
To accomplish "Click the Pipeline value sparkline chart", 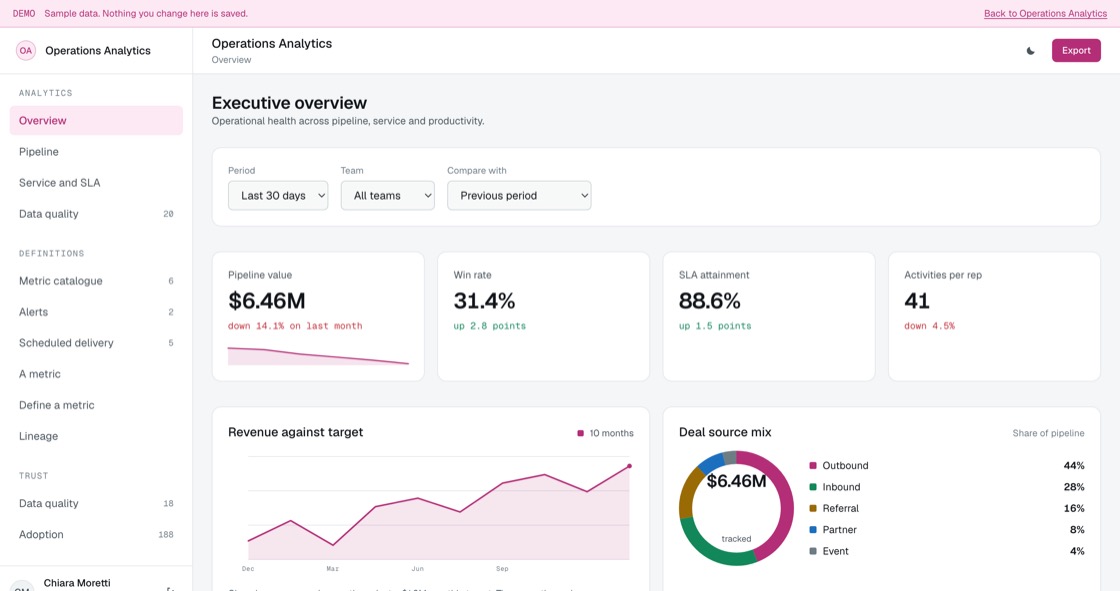I will click(318, 356).
